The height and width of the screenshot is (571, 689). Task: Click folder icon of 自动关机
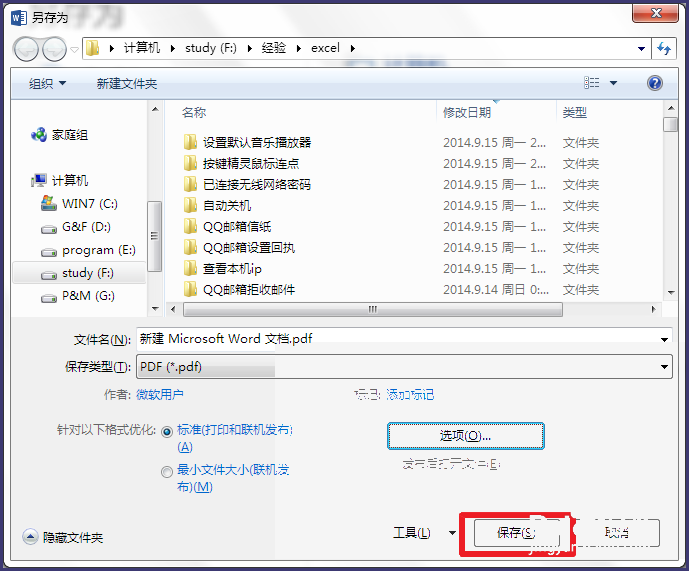pyautogui.click(x=190, y=205)
